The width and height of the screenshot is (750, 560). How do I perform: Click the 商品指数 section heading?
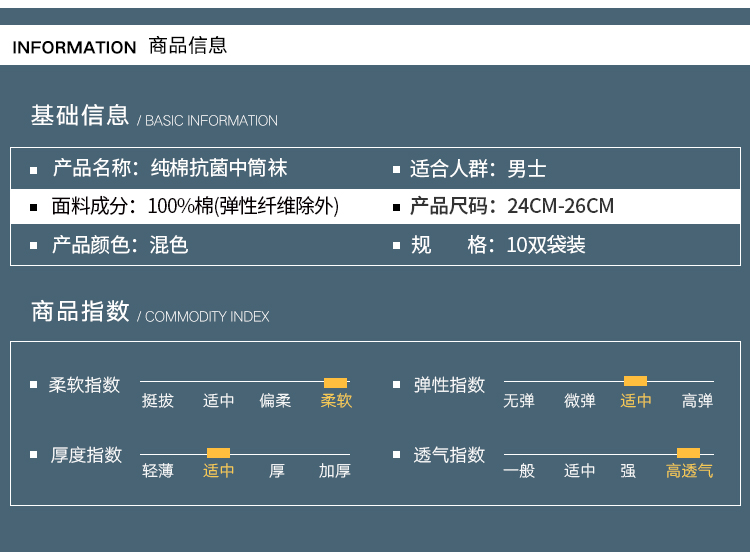tap(80, 312)
